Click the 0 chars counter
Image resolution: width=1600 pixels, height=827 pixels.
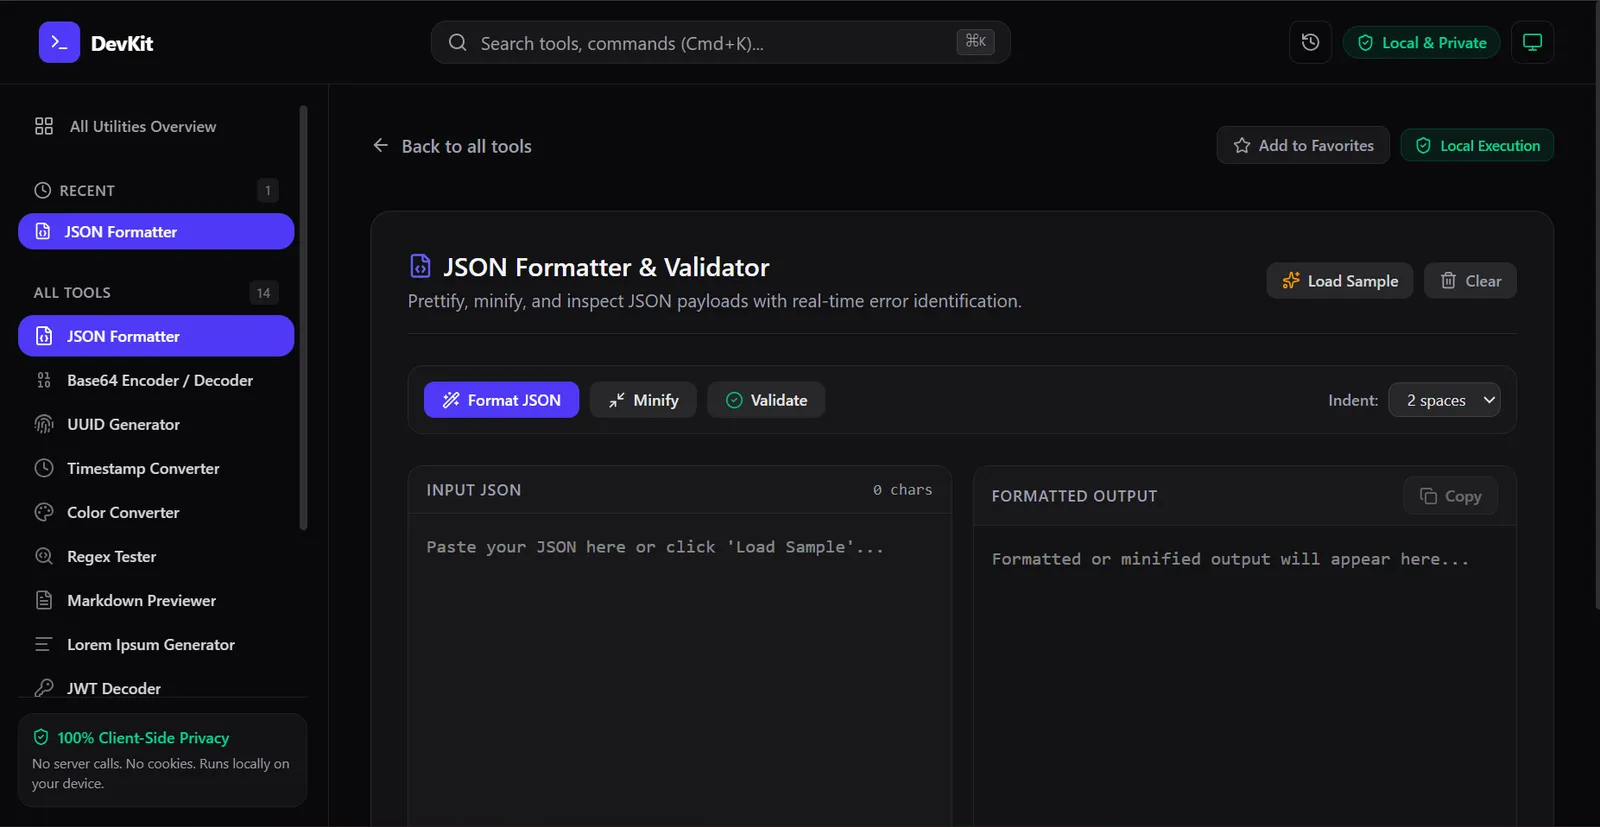pos(902,490)
